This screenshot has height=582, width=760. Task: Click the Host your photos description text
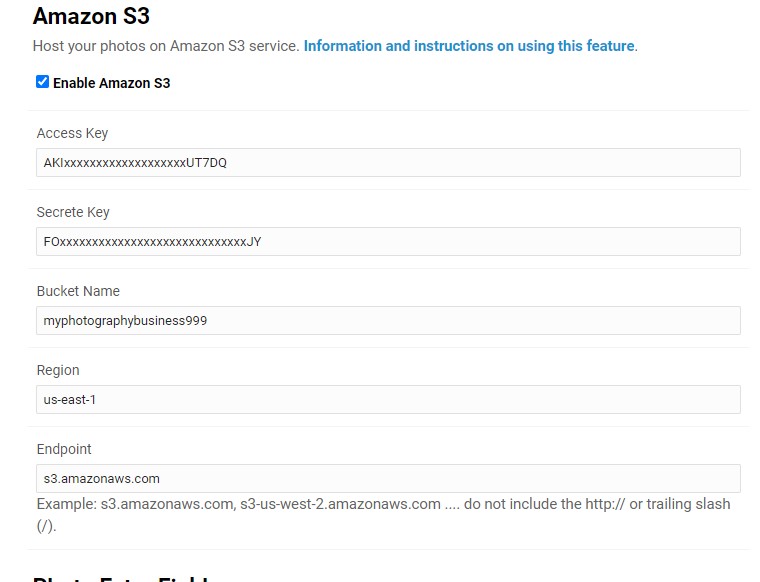(166, 46)
